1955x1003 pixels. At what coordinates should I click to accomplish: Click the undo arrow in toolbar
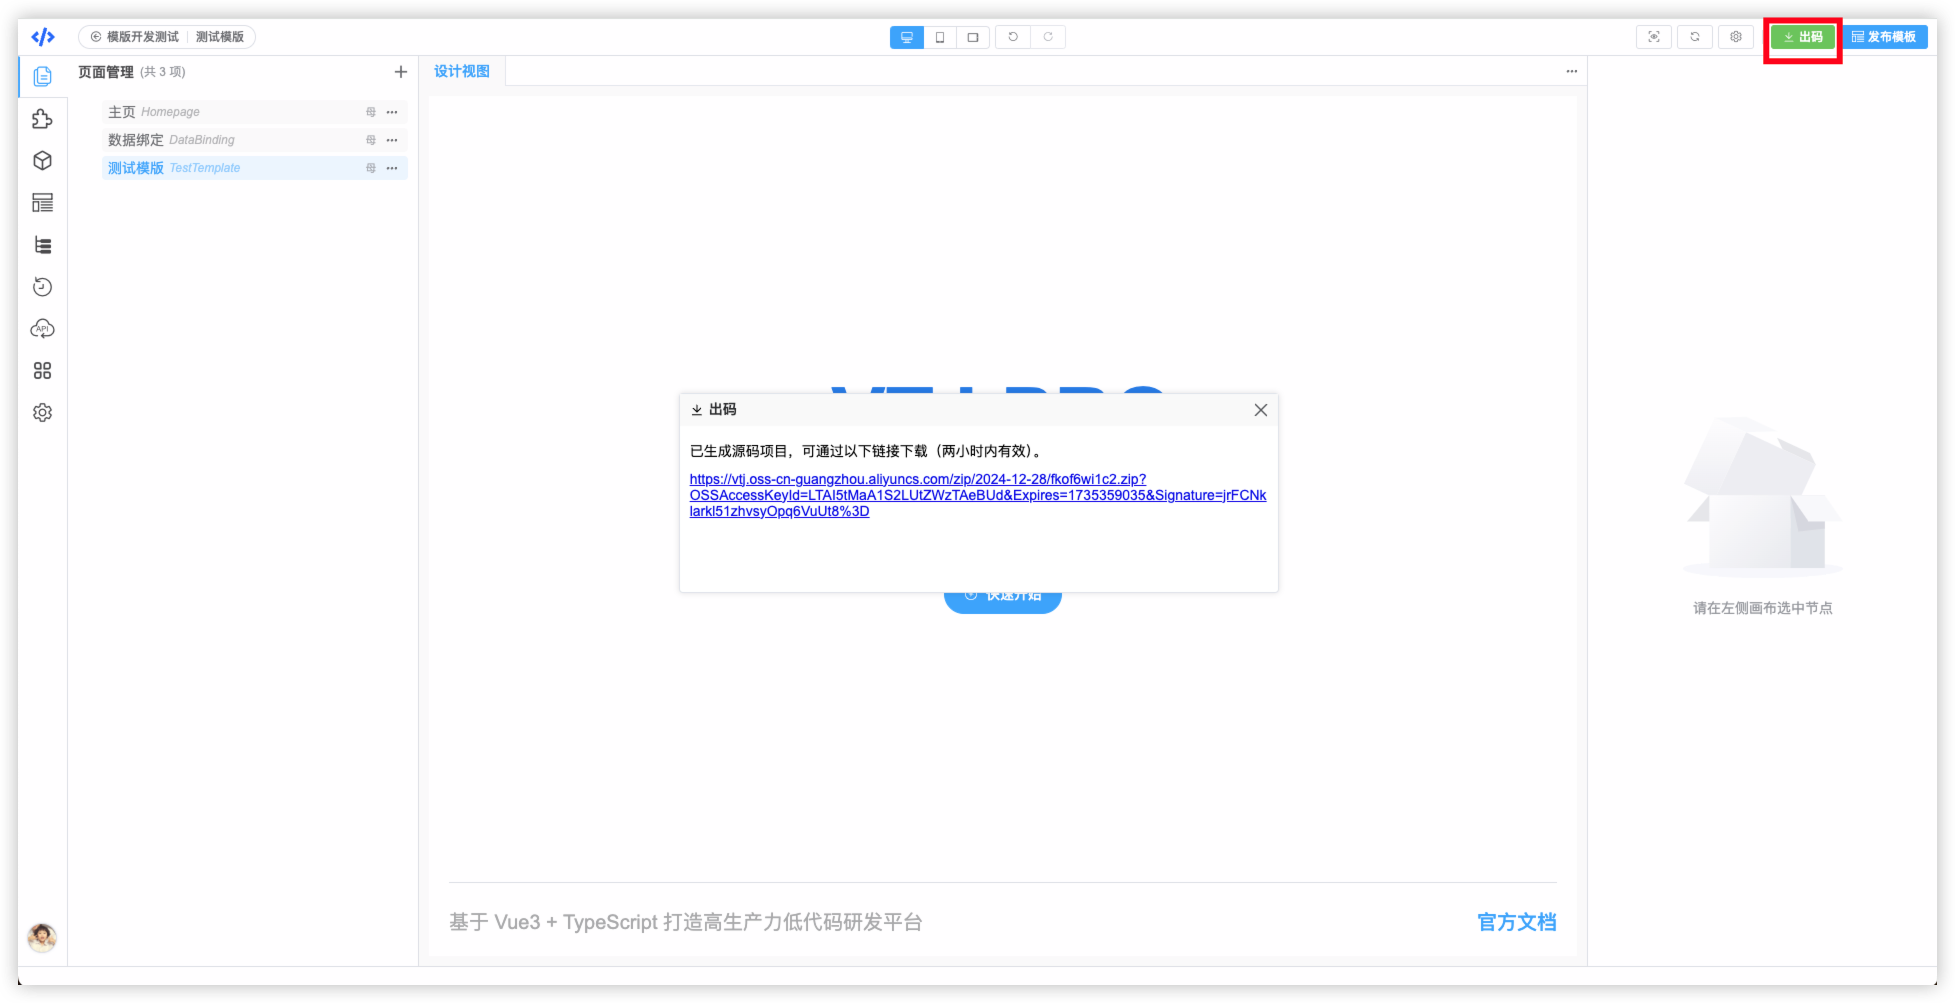[x=1013, y=37]
